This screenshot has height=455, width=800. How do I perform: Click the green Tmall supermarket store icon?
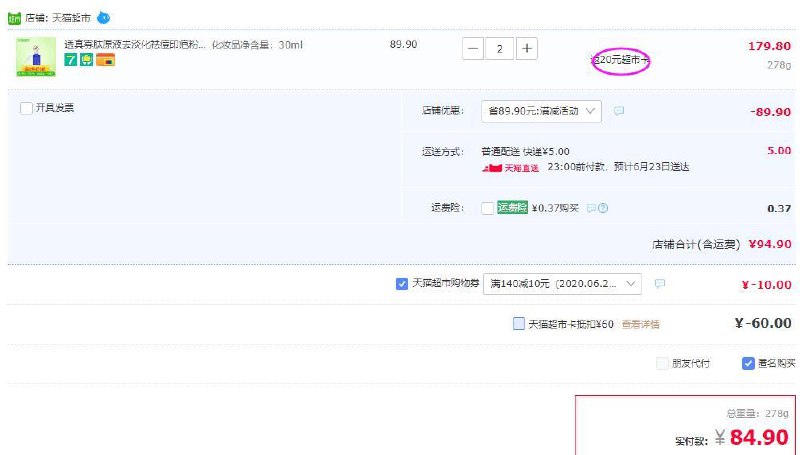pyautogui.click(x=14, y=18)
